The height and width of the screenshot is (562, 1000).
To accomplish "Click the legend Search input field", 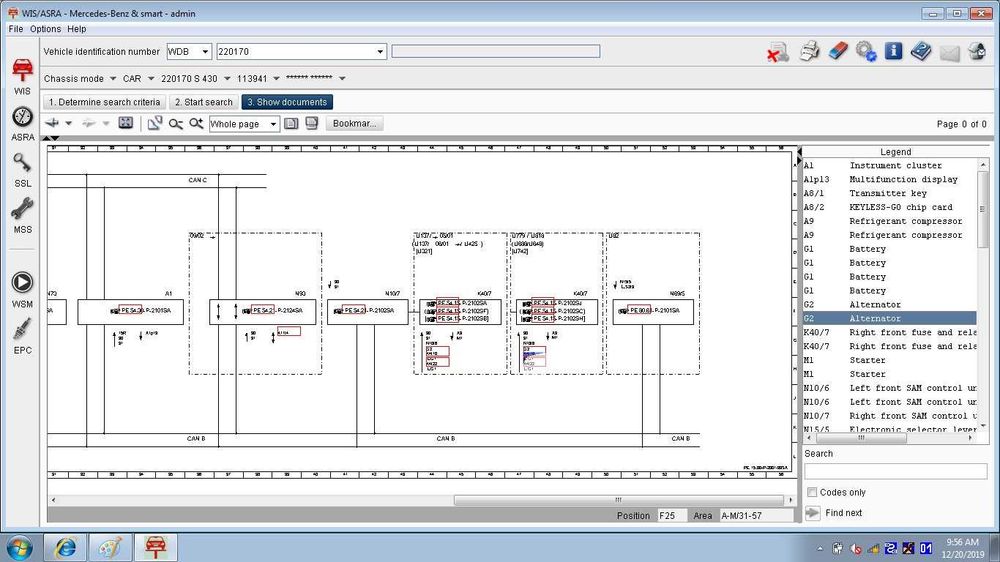I will (895, 471).
